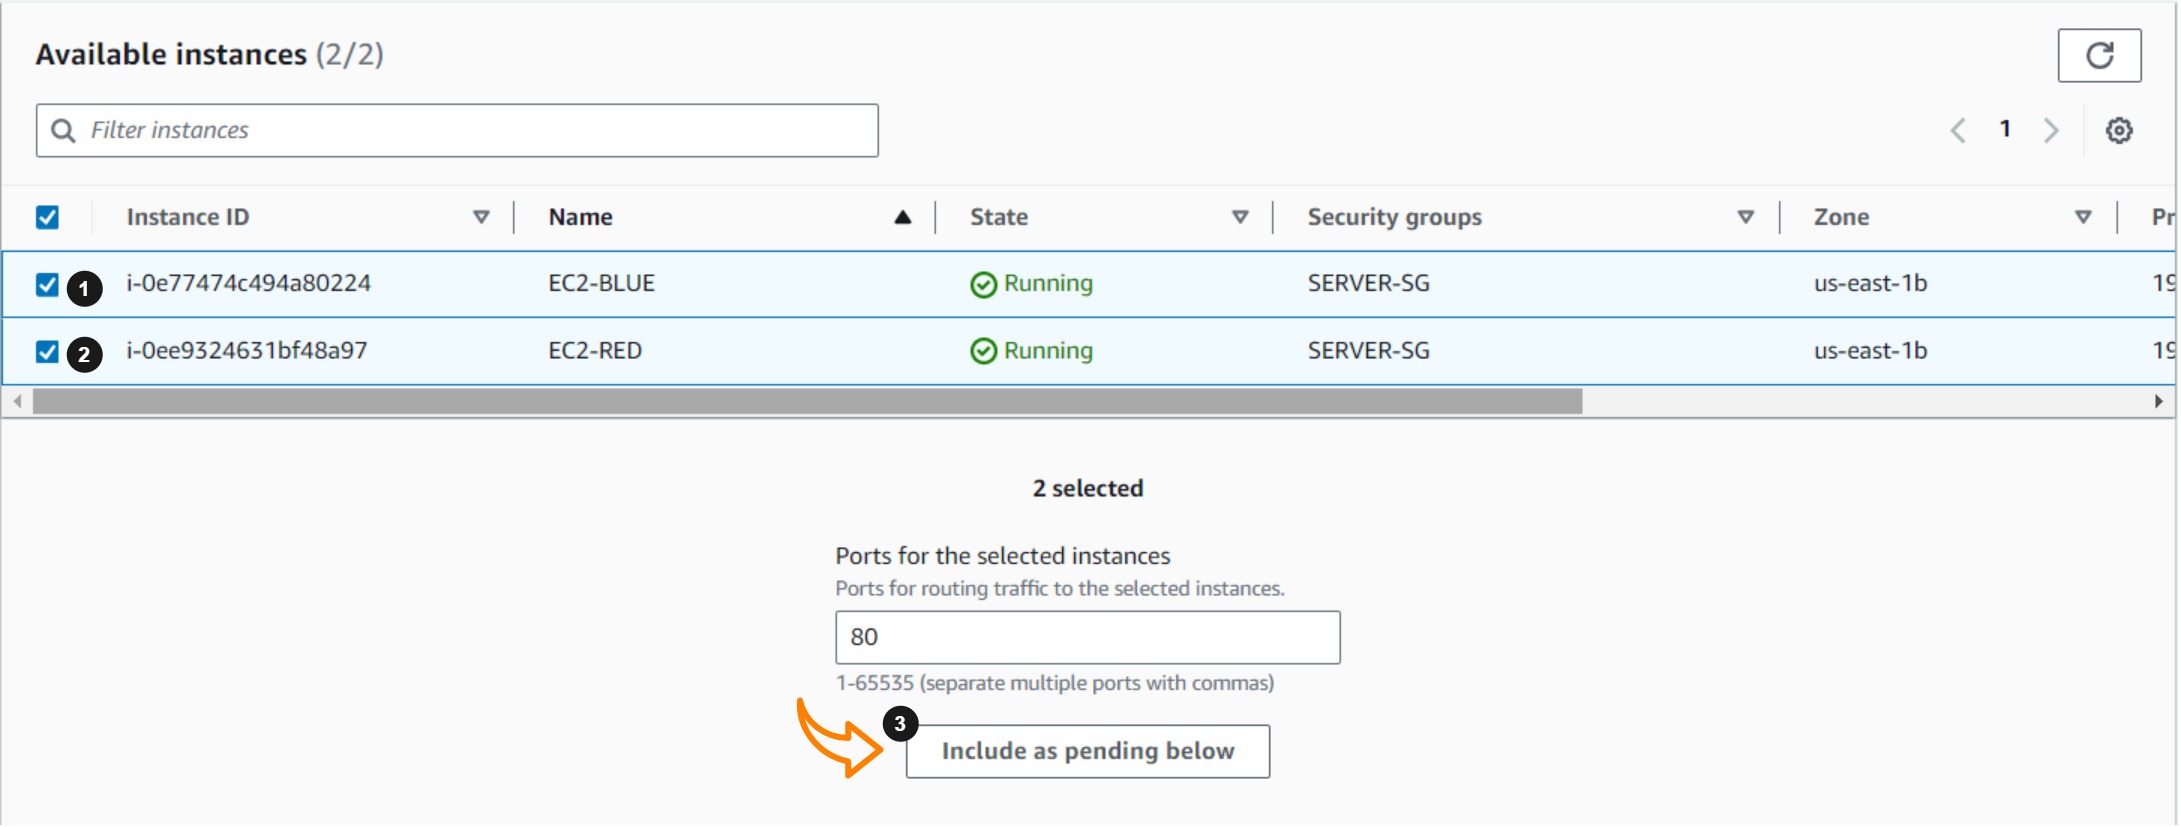Toggle the select-all instances checkbox
The width and height of the screenshot is (2181, 827).
47,217
